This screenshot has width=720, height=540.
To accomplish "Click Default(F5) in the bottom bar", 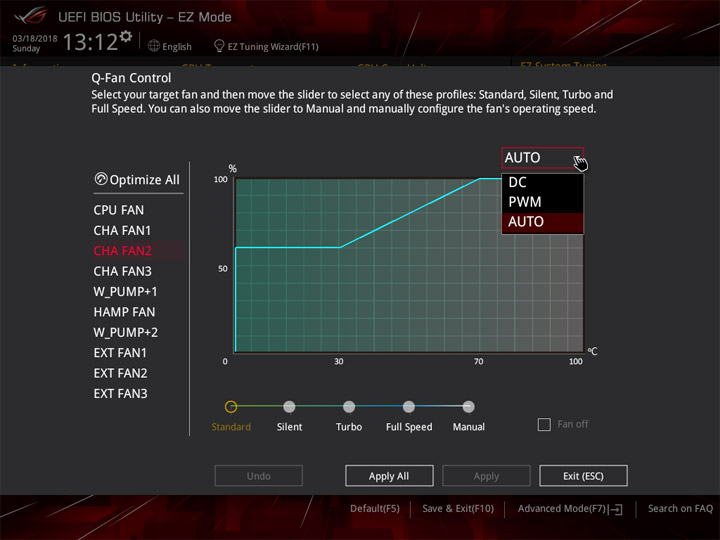I will (x=375, y=509).
